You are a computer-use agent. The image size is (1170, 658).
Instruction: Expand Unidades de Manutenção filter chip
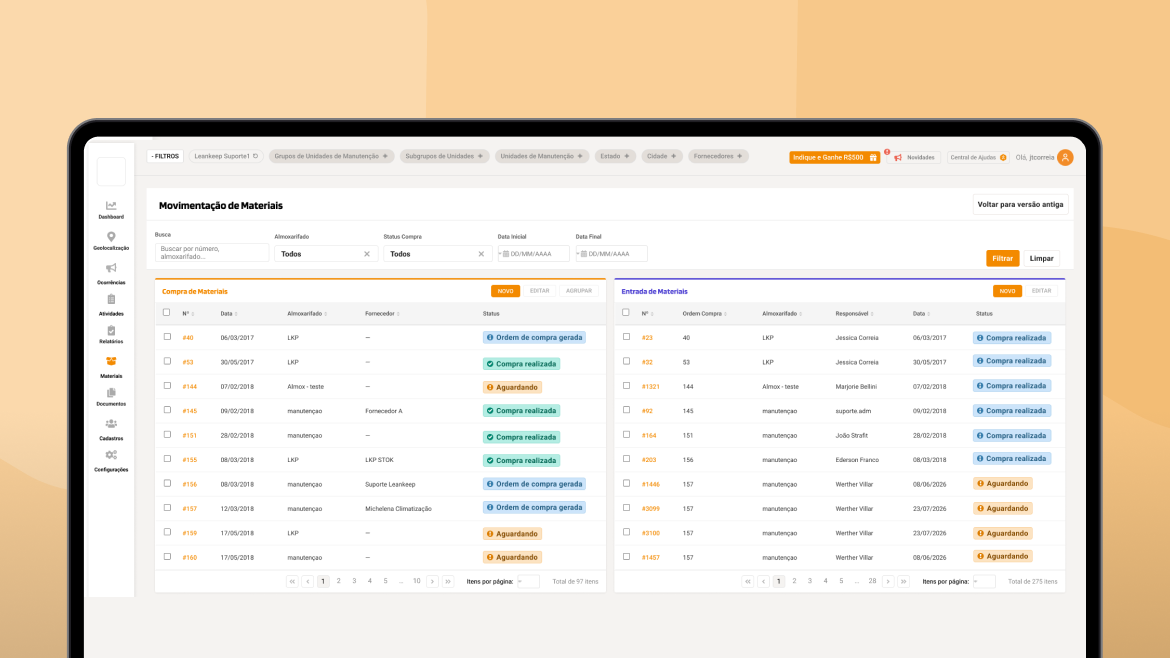tap(542, 157)
